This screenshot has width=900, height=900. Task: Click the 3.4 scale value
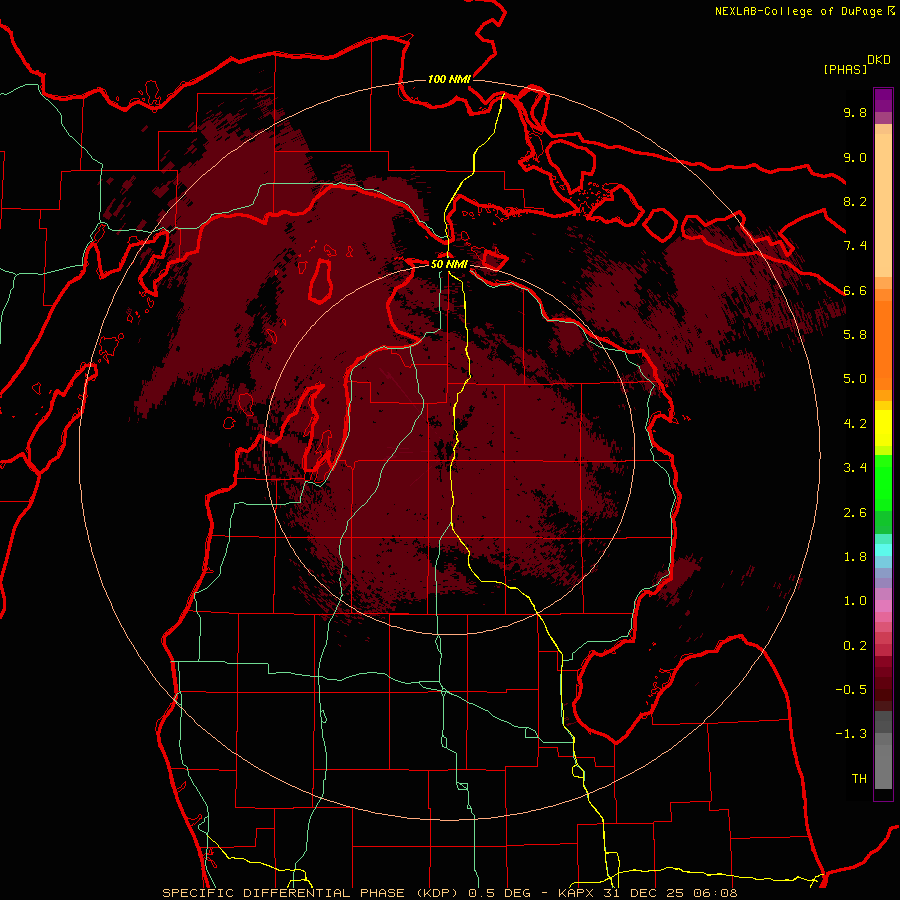855,468
